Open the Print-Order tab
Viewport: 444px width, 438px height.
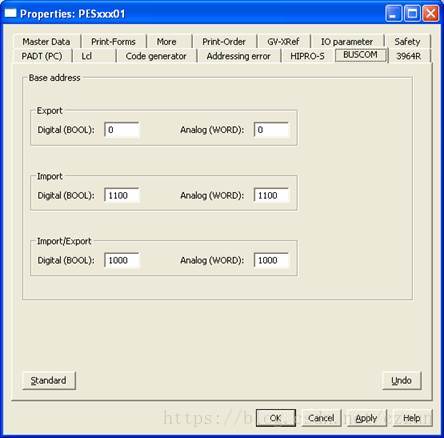coord(224,42)
